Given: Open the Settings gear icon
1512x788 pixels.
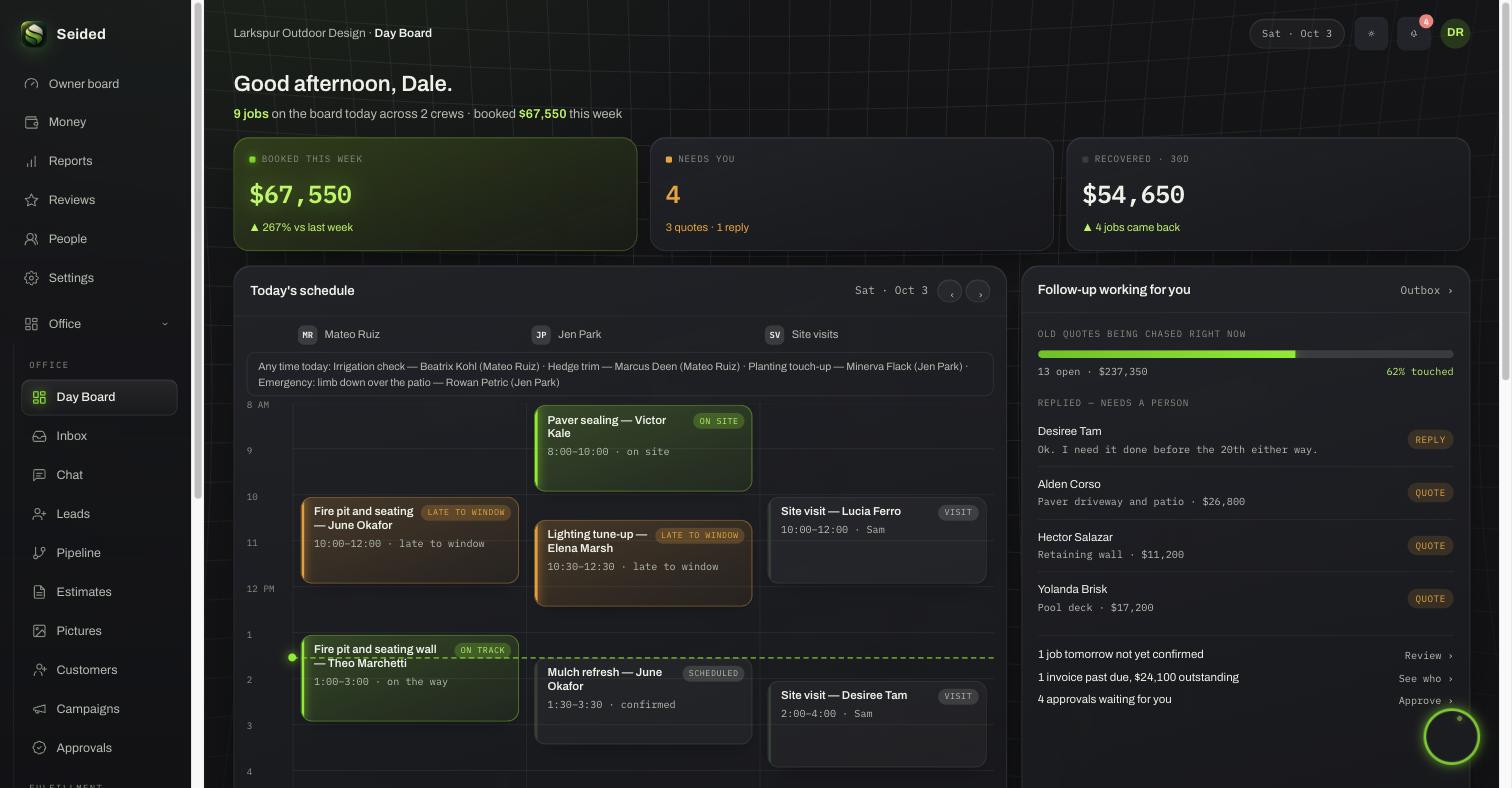Looking at the screenshot, I should tap(31, 278).
